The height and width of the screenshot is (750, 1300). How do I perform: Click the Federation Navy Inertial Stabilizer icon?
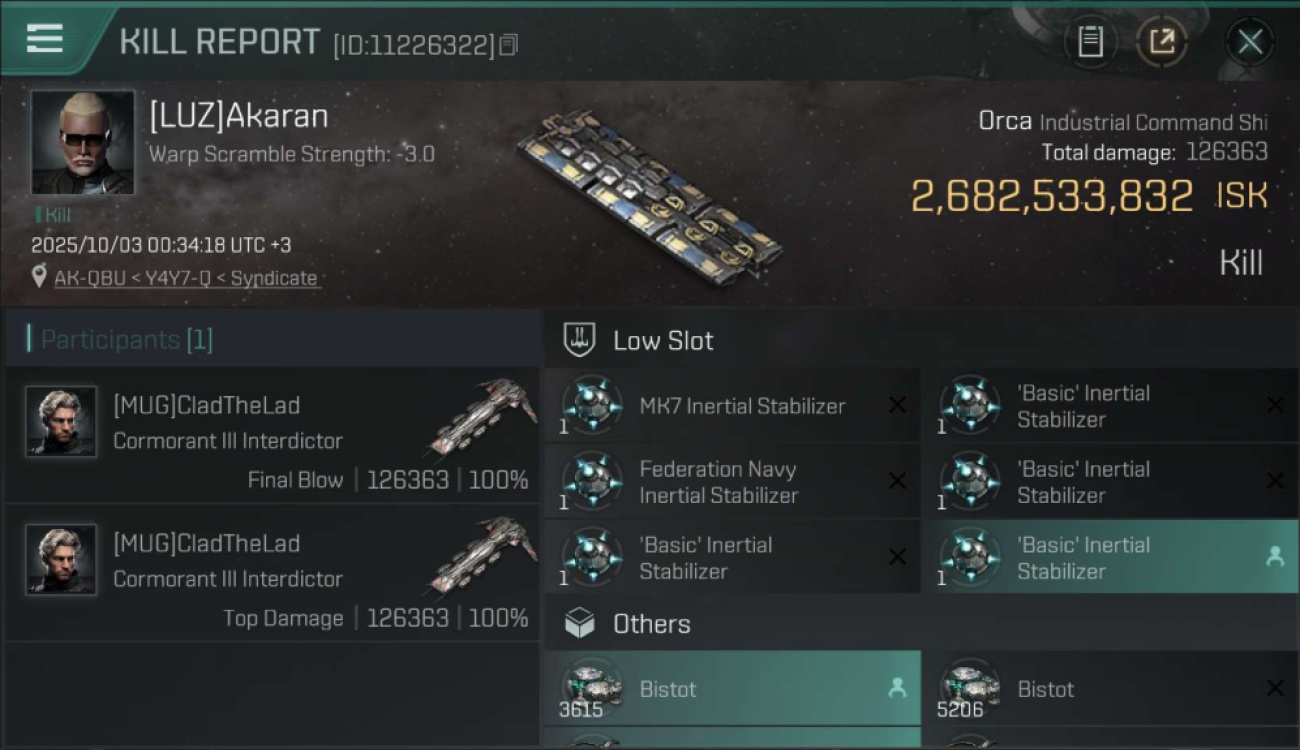pos(592,481)
